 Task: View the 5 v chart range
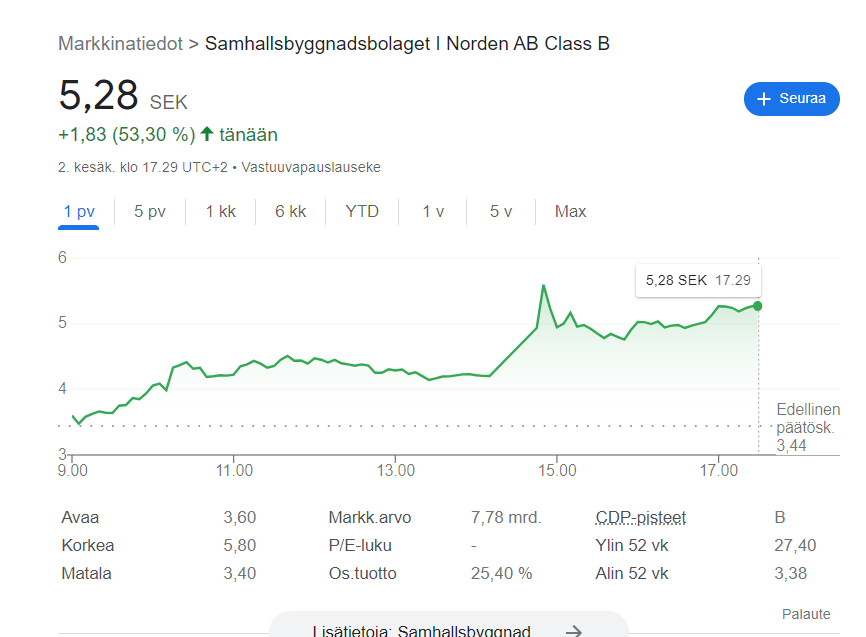click(x=501, y=211)
